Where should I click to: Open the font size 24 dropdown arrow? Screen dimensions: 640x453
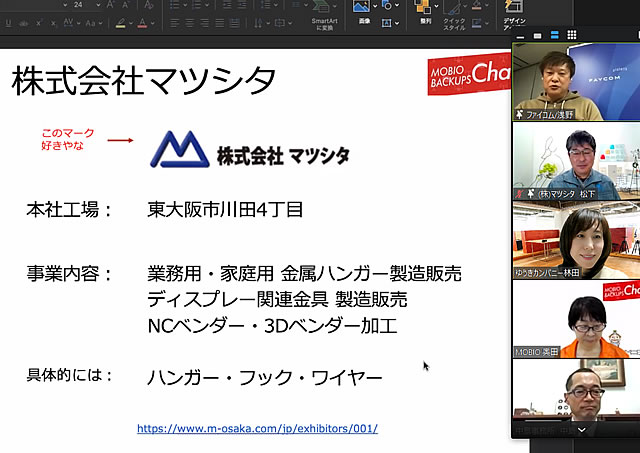click(98, 5)
